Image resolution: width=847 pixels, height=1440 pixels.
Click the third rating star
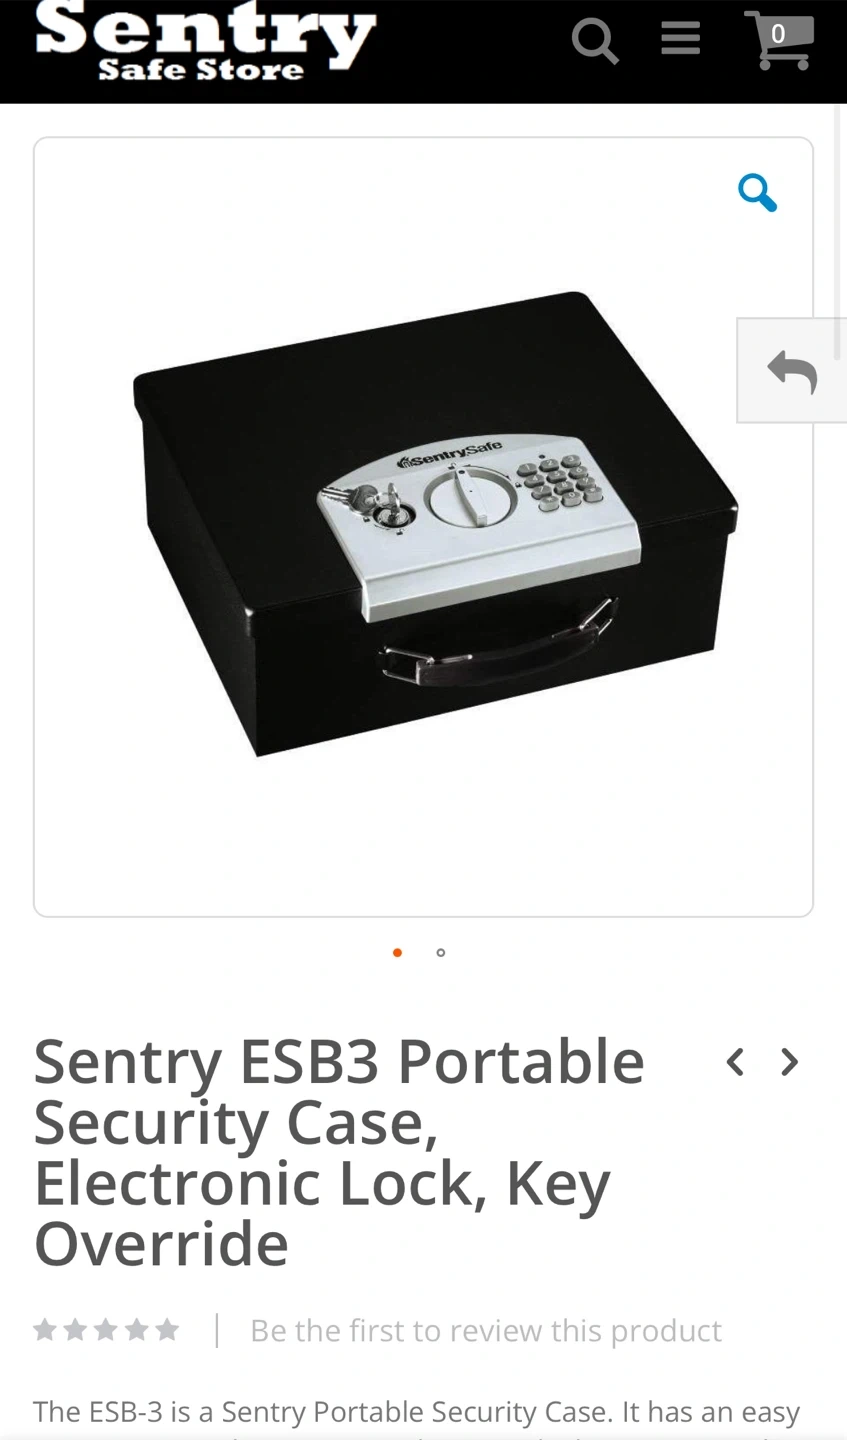106,1329
